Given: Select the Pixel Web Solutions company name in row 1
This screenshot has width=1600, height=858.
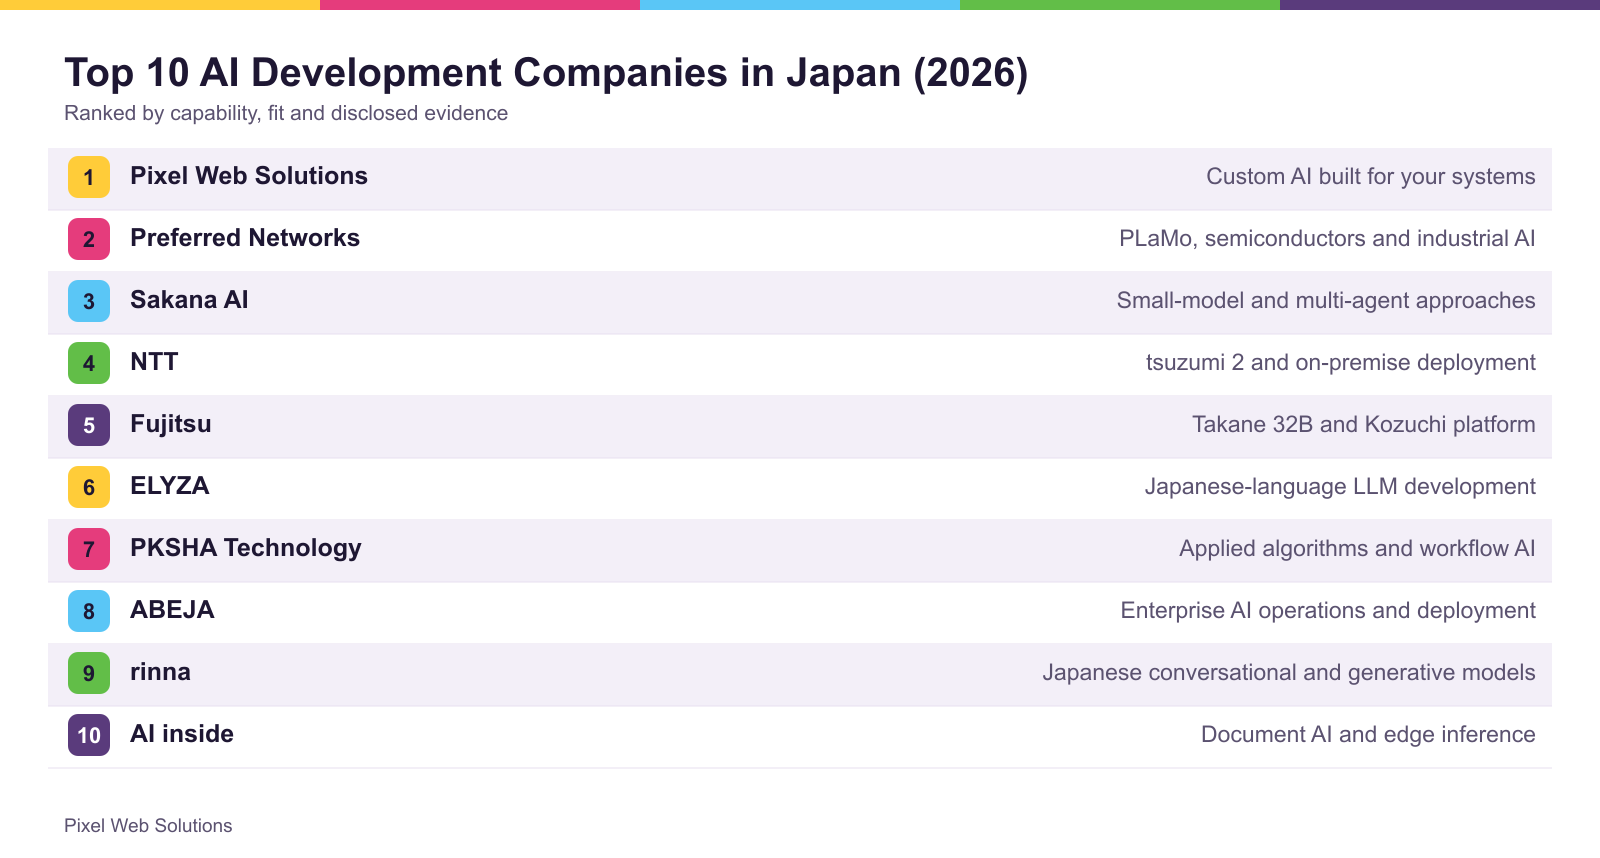Looking at the screenshot, I should [249, 176].
